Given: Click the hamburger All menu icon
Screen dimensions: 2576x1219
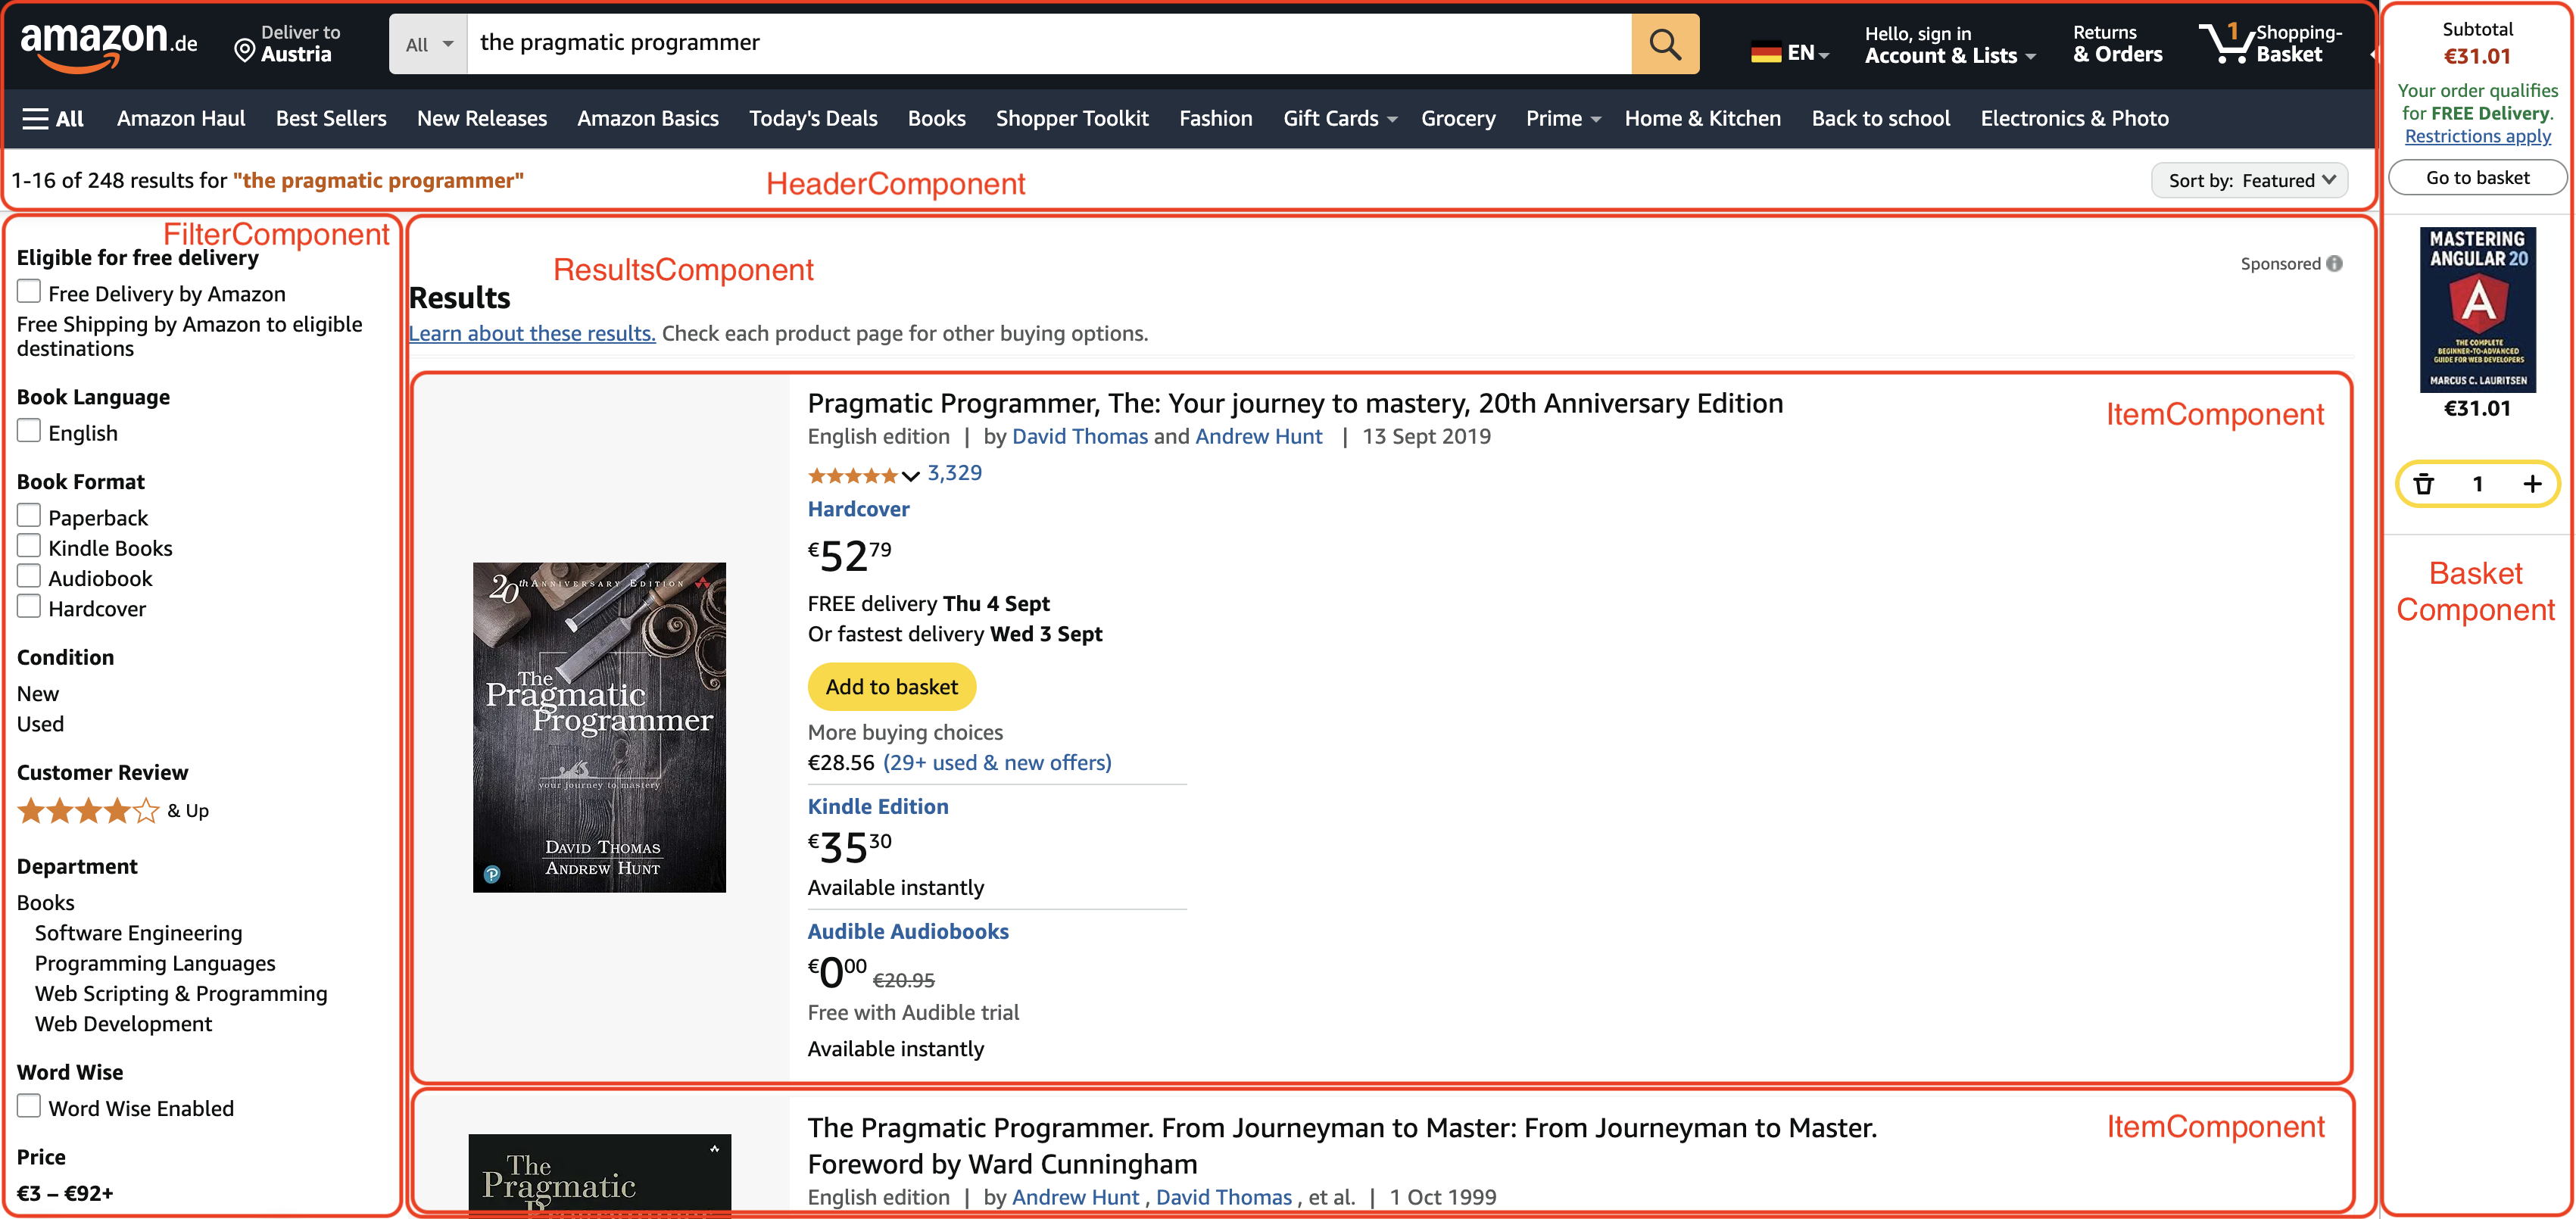Looking at the screenshot, I should (x=36, y=119).
